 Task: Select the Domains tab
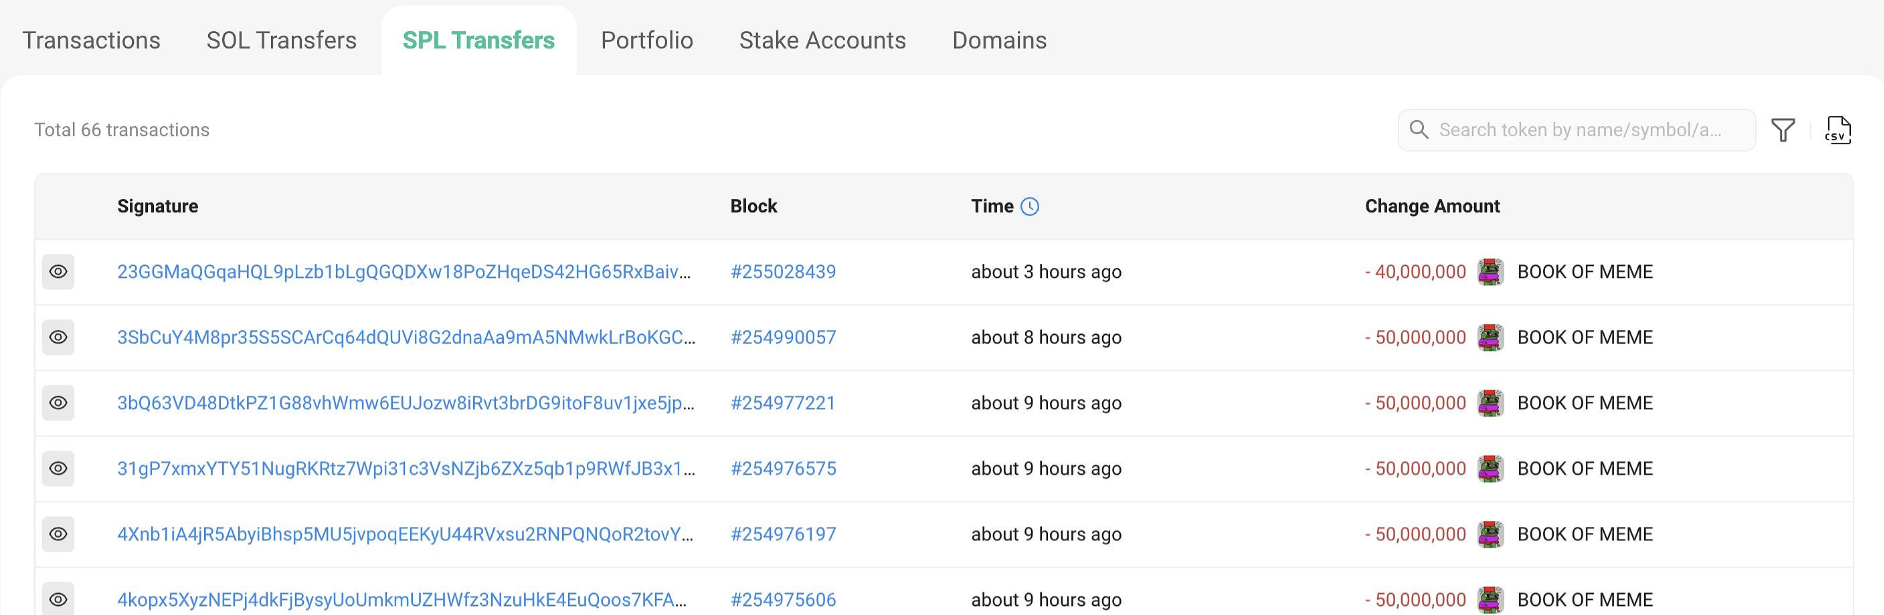(999, 41)
